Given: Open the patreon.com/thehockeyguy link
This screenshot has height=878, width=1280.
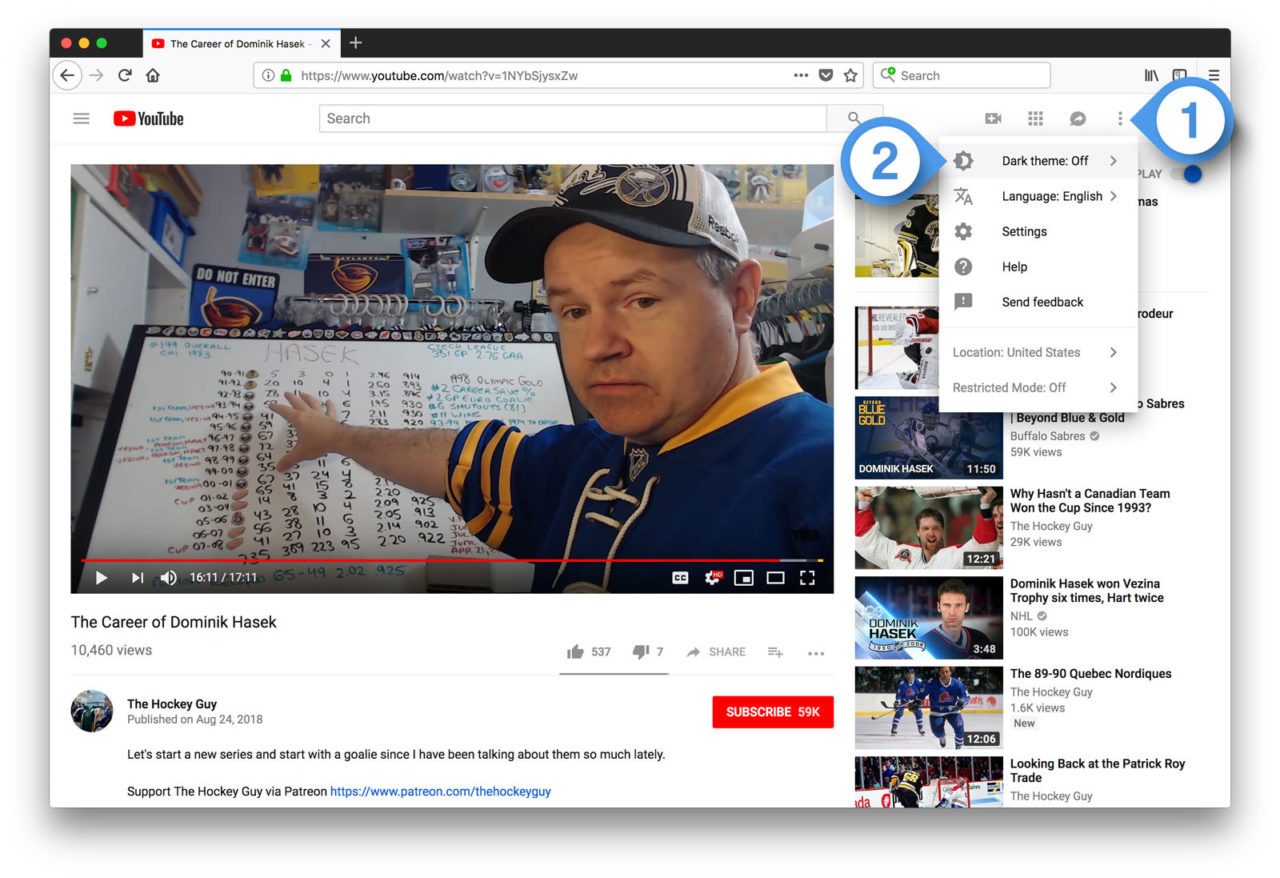Looking at the screenshot, I should tap(440, 791).
